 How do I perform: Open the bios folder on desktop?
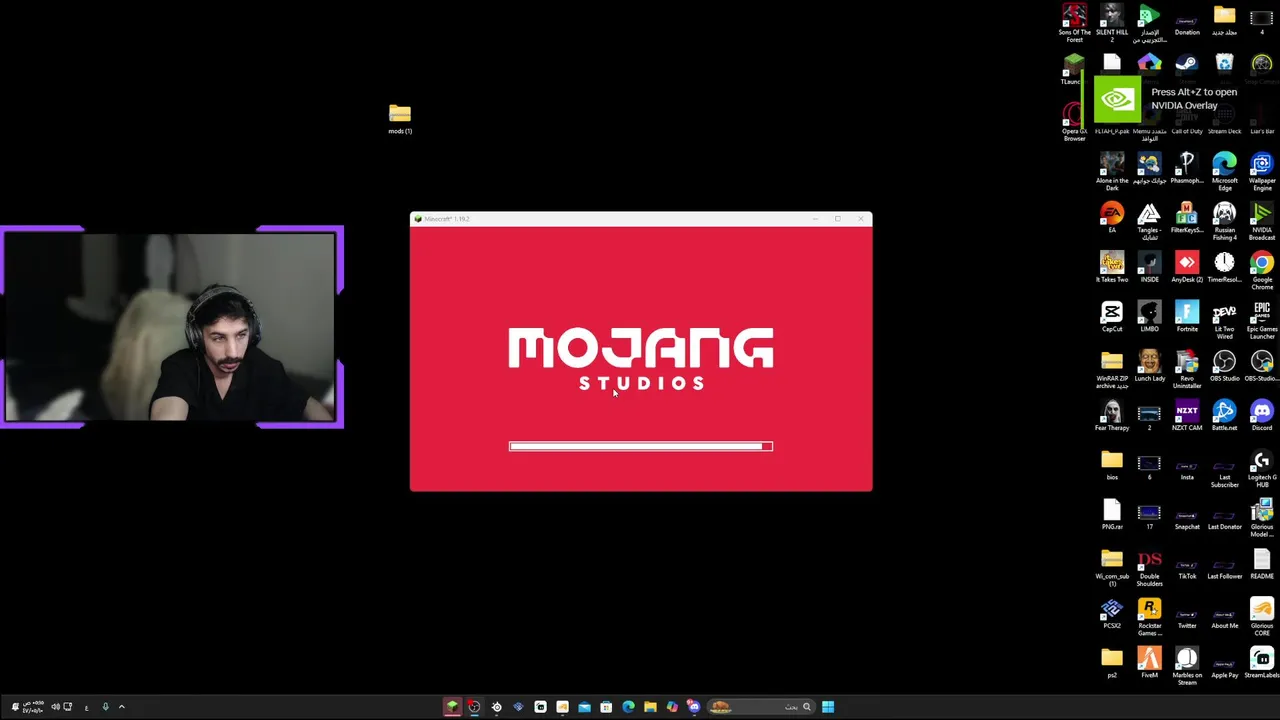tap(1112, 465)
